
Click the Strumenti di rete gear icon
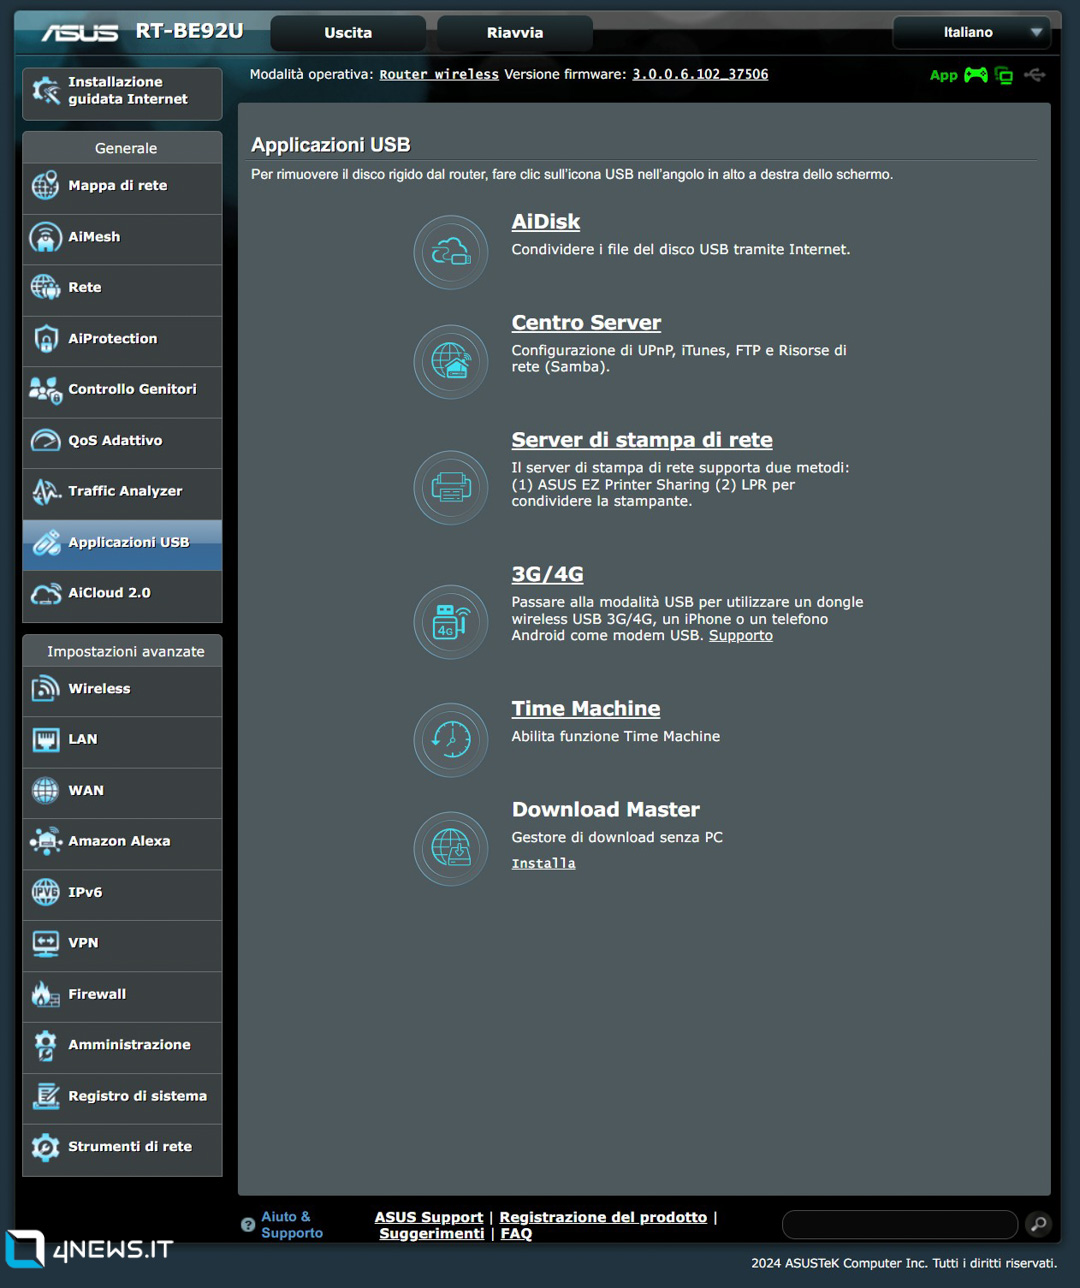click(45, 1147)
